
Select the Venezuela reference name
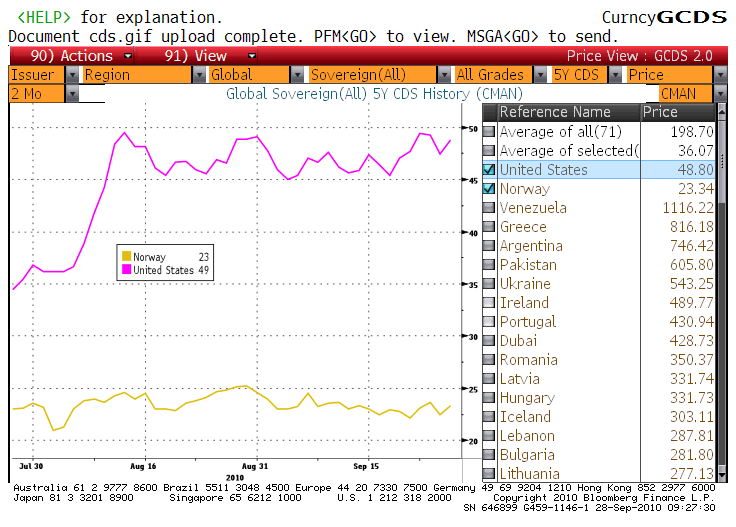[533, 207]
